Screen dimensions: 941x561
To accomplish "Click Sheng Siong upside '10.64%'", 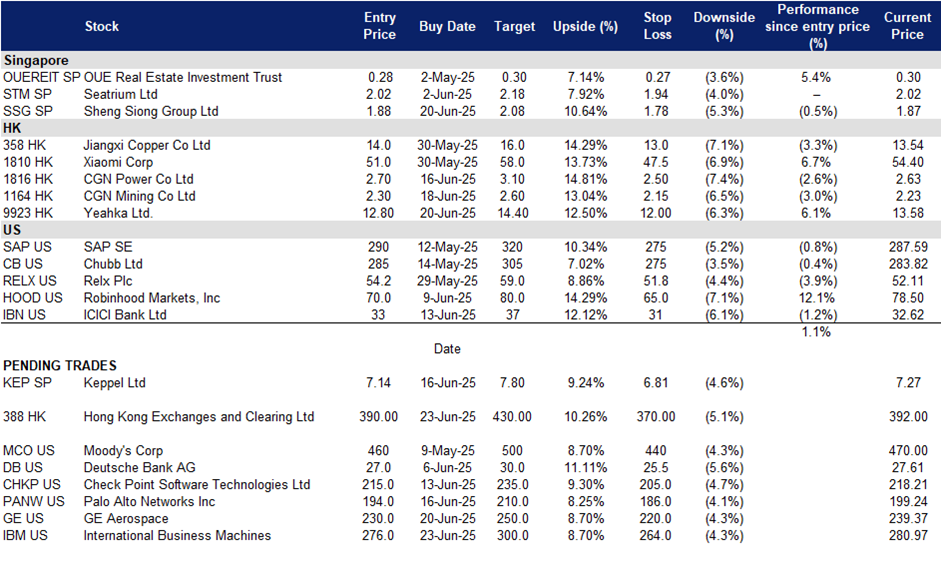I will (586, 111).
